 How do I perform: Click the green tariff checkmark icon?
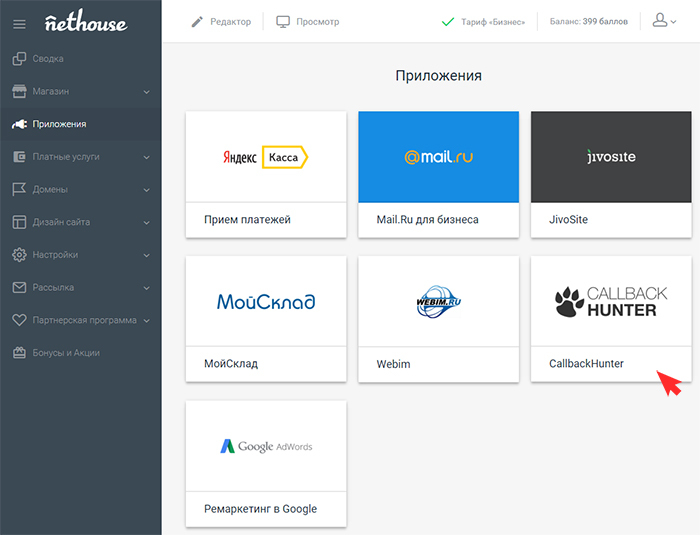pyautogui.click(x=448, y=22)
